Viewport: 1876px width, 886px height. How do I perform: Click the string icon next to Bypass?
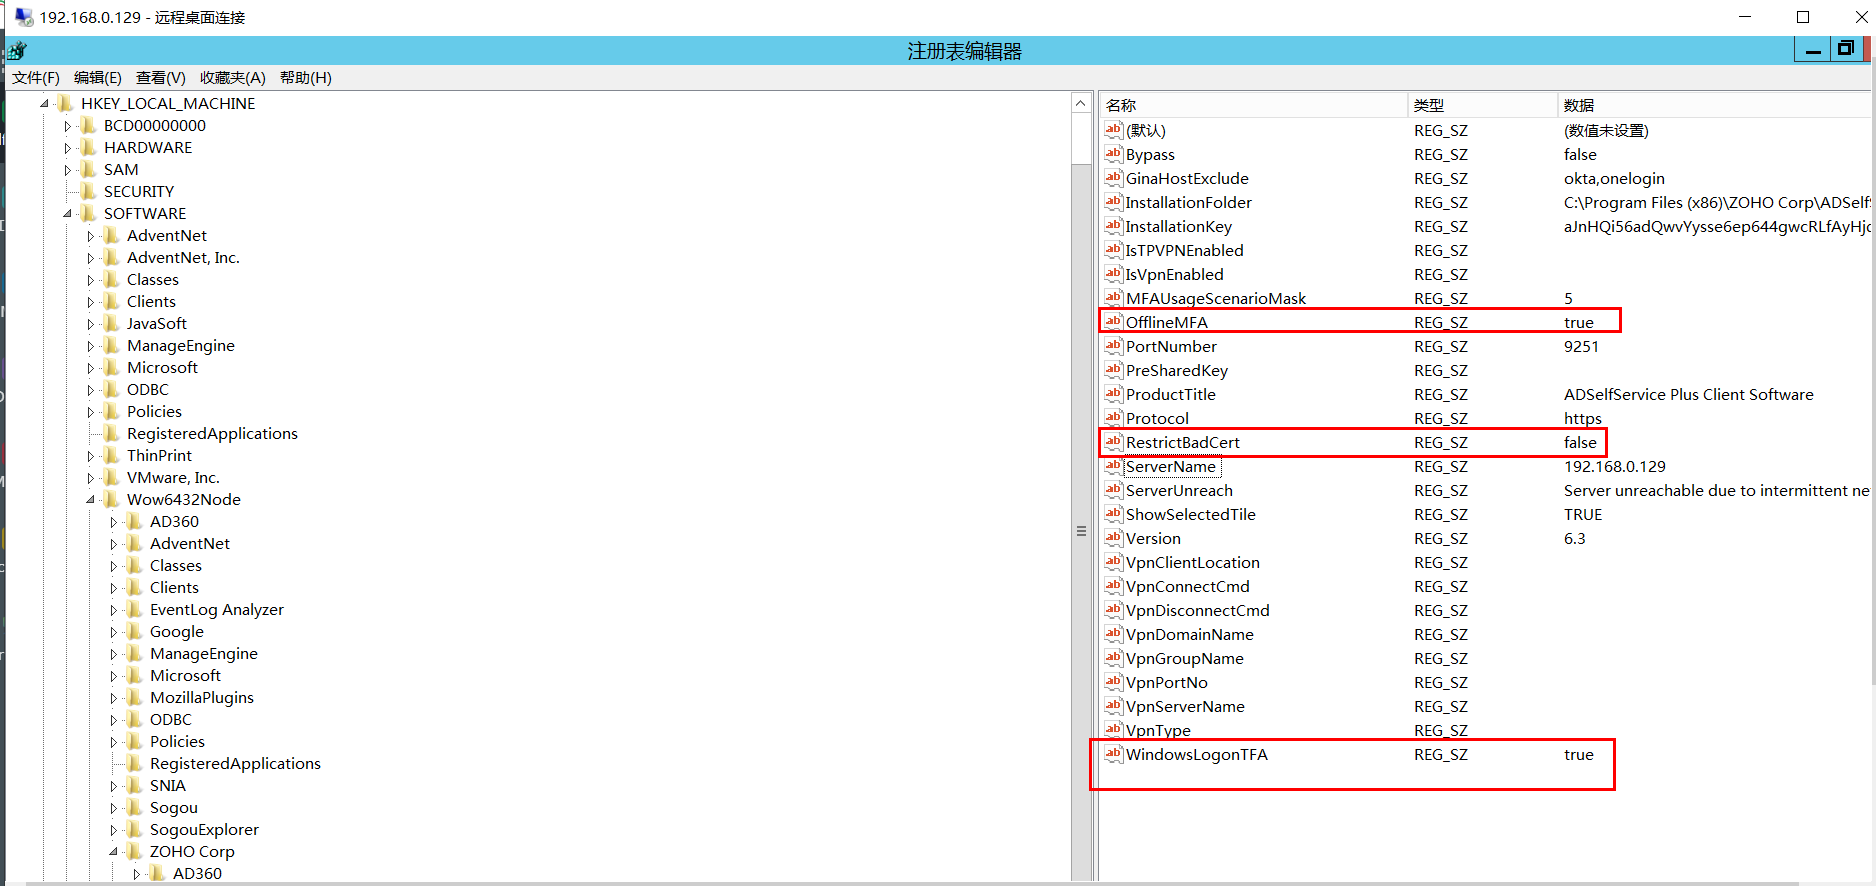1113,154
